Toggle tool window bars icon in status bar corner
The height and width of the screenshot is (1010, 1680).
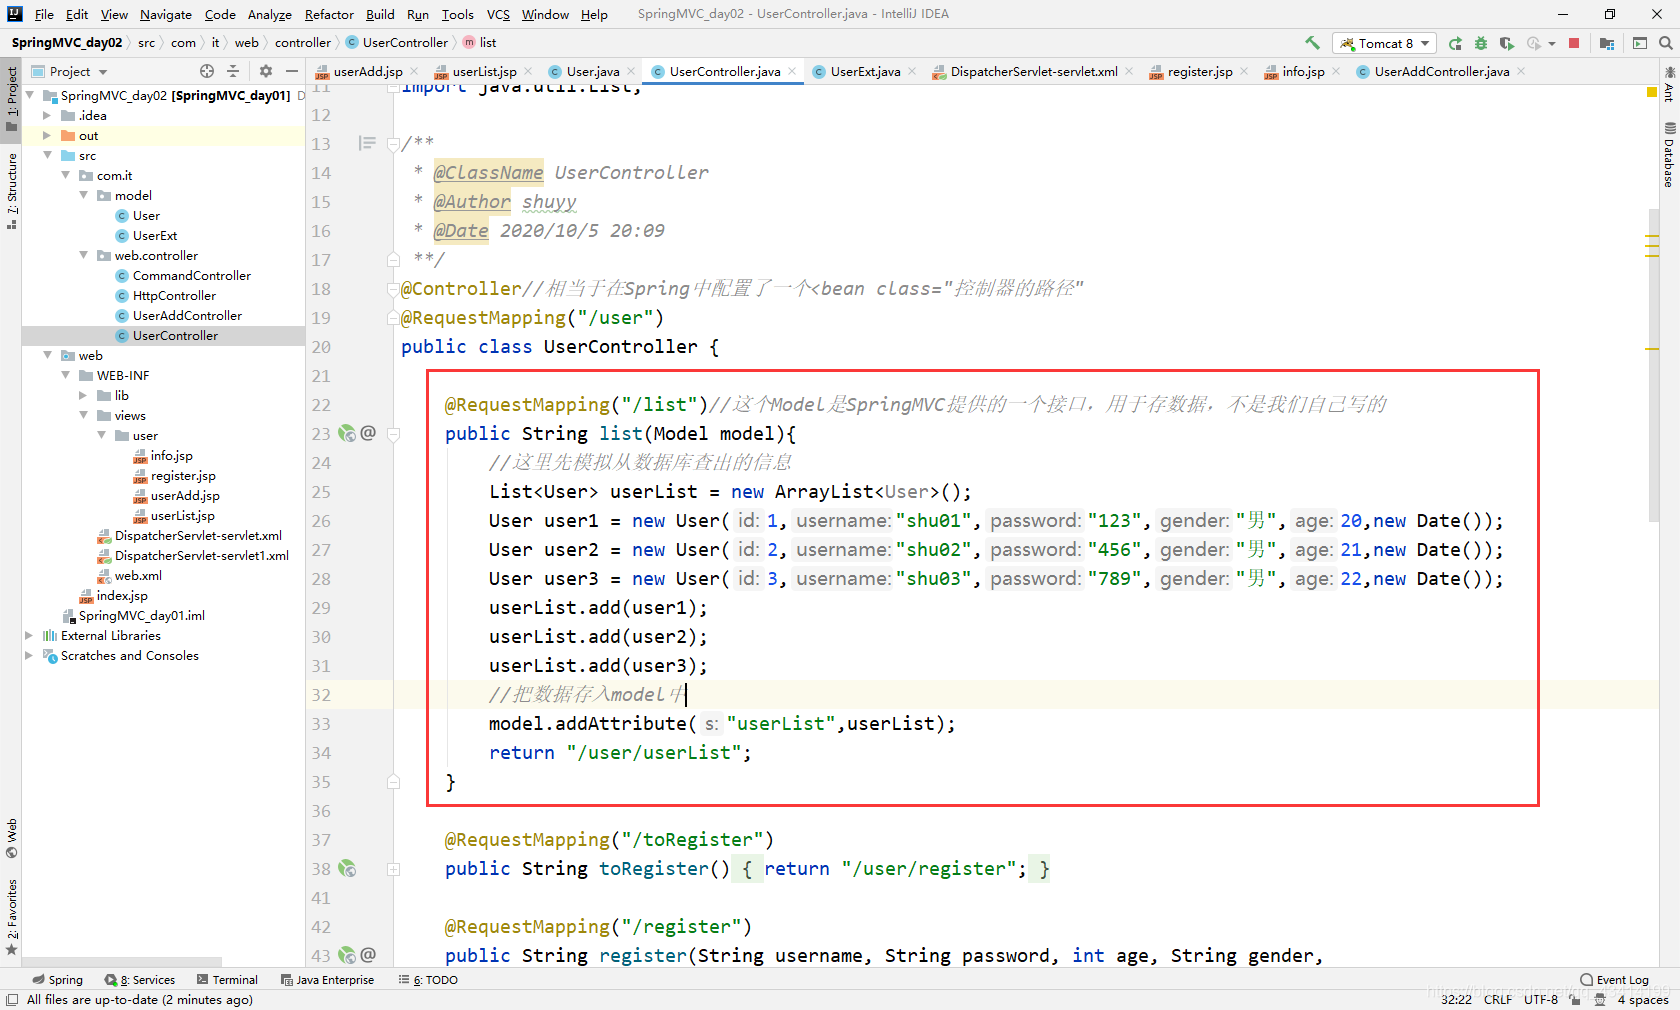11,1000
